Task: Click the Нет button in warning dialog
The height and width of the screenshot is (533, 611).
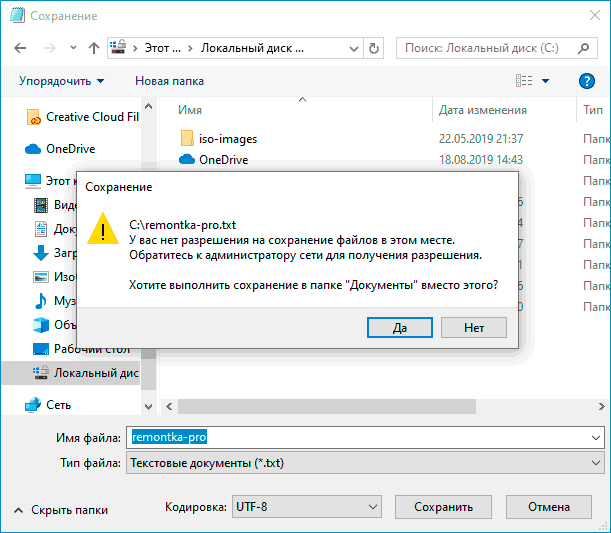Action: pyautogui.click(x=474, y=328)
